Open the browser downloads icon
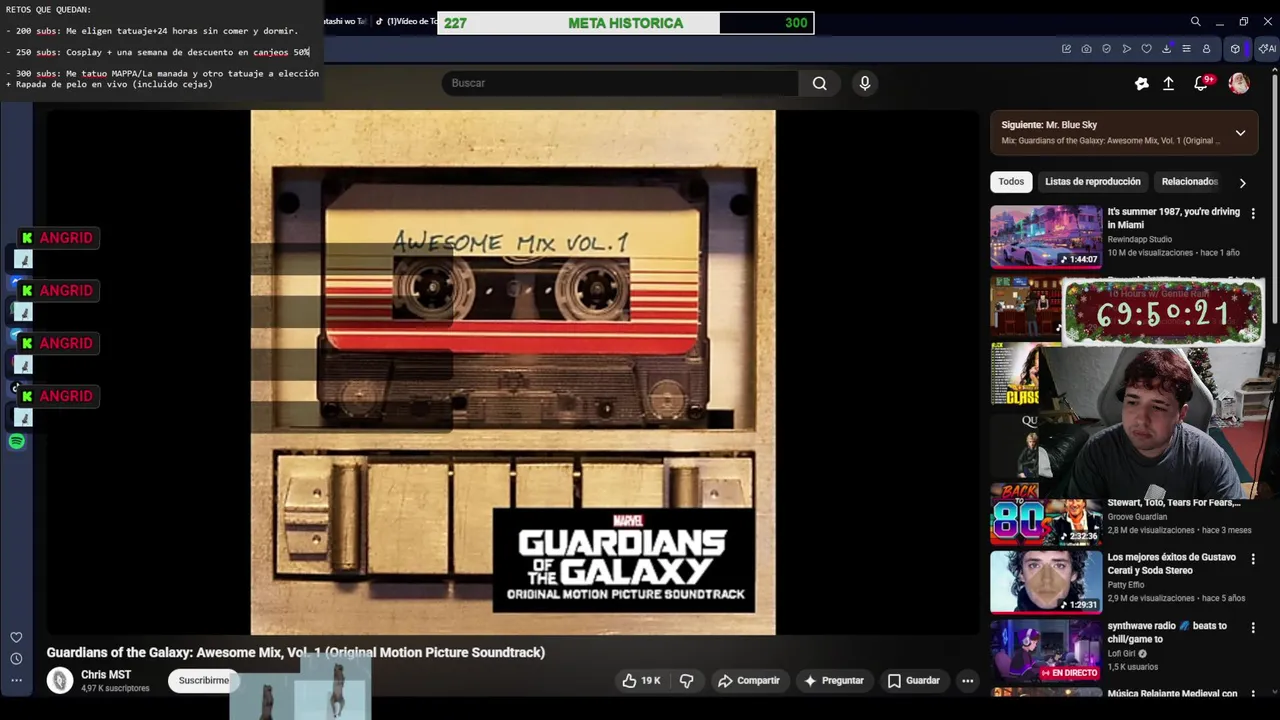1280x720 pixels. (x=1166, y=49)
